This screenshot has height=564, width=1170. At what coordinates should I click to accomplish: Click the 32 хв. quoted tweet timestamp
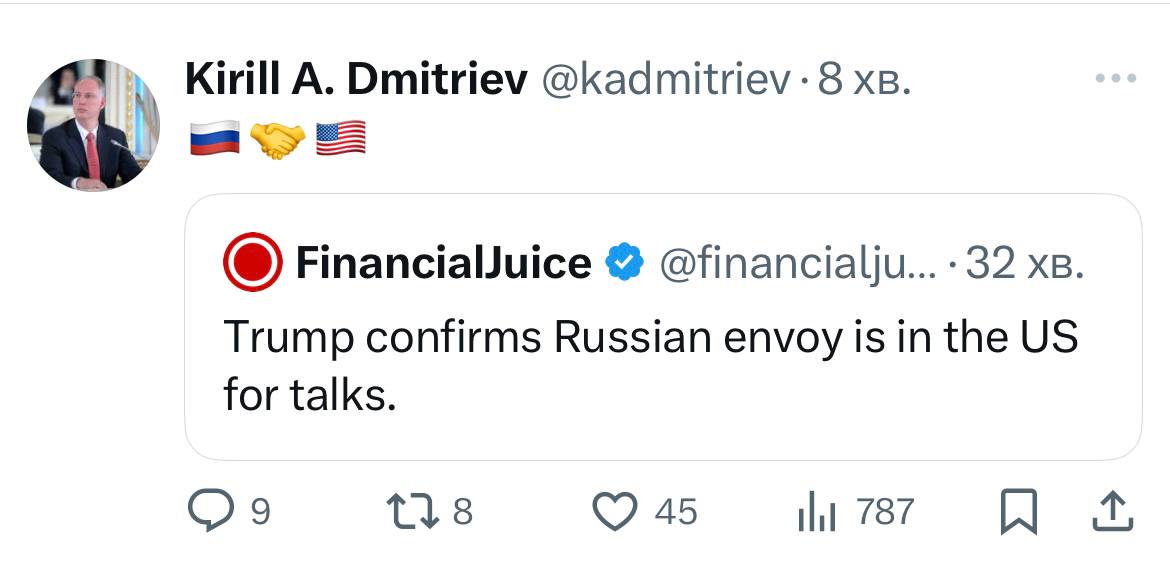1022,263
